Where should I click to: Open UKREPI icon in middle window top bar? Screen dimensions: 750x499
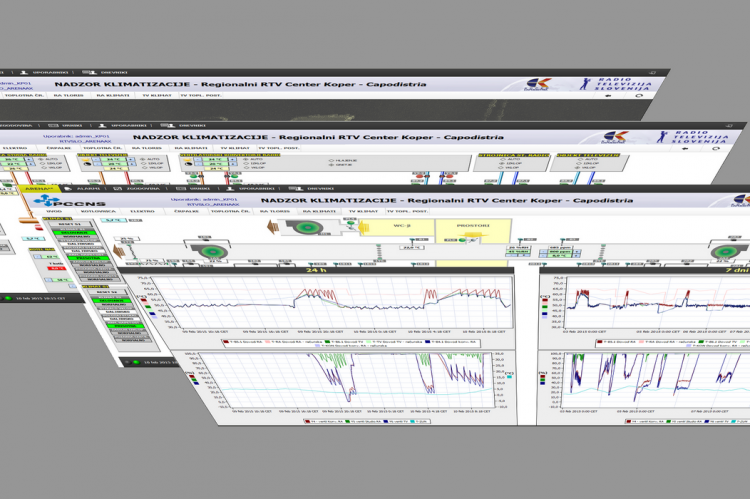tap(53, 125)
